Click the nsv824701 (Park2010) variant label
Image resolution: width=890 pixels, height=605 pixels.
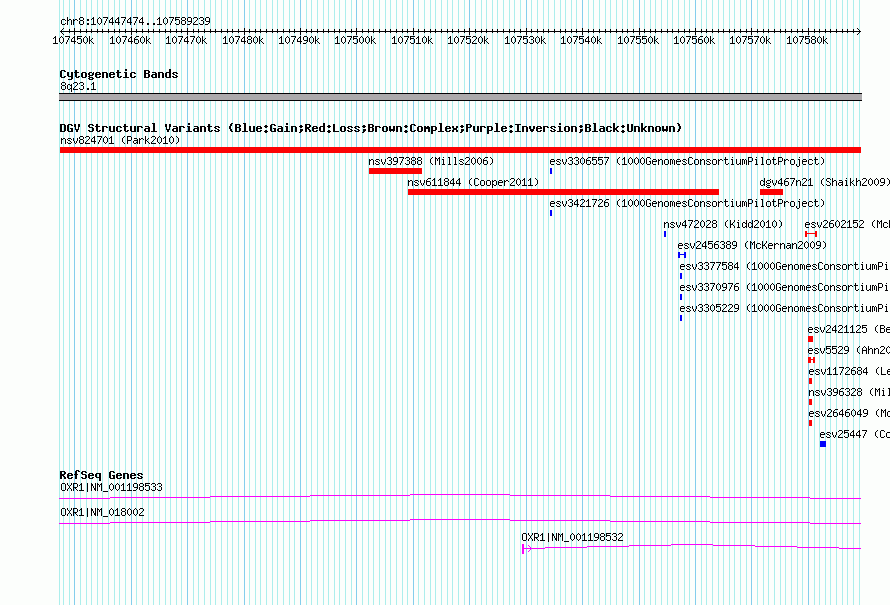(x=120, y=140)
